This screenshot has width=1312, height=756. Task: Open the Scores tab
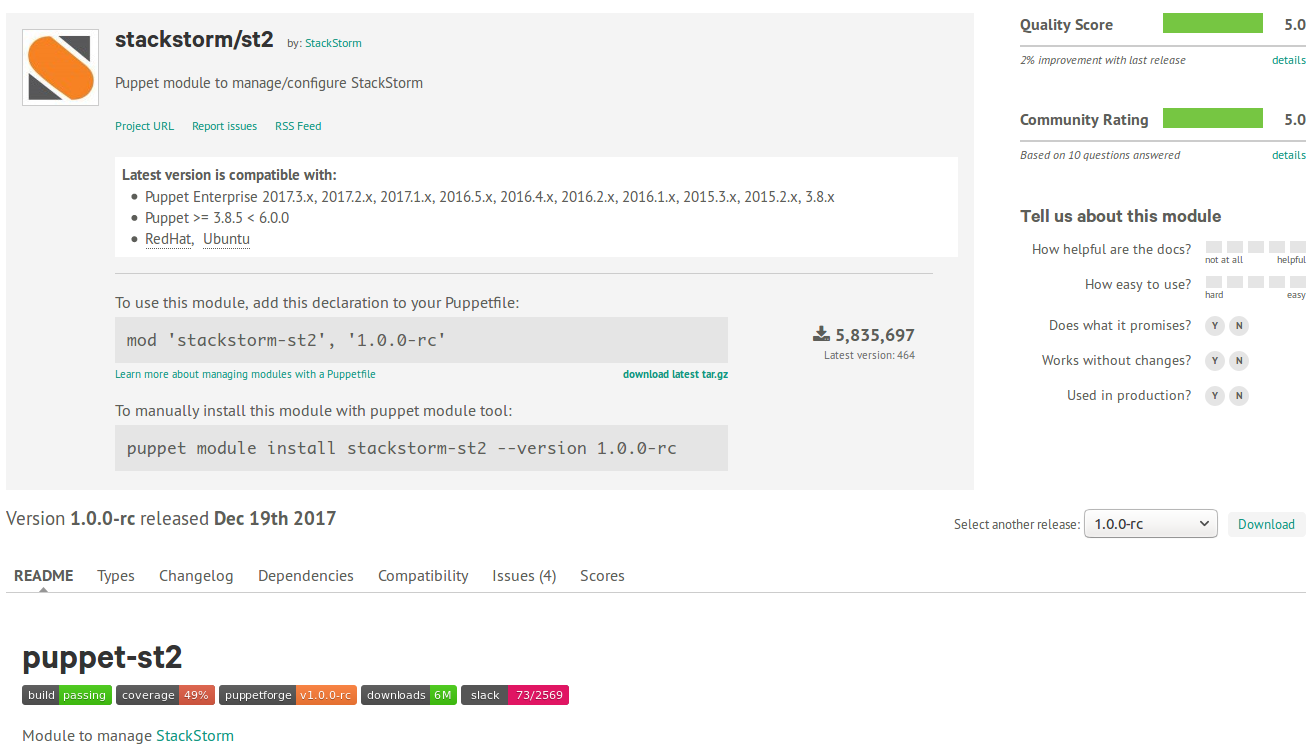(x=602, y=576)
